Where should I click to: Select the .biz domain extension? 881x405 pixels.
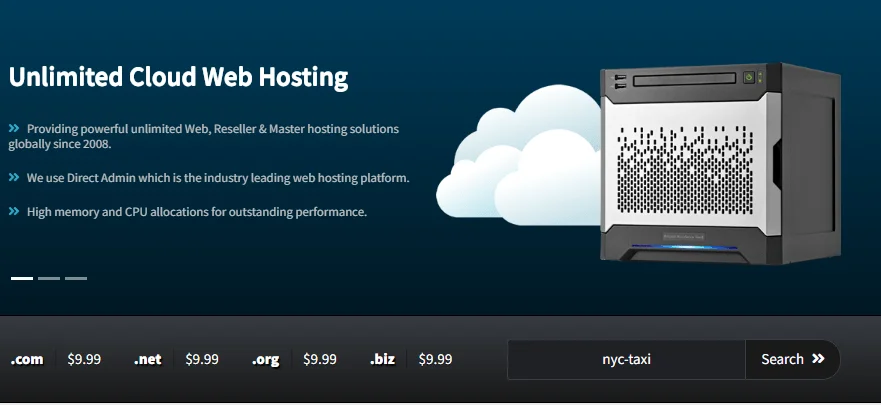coord(383,359)
